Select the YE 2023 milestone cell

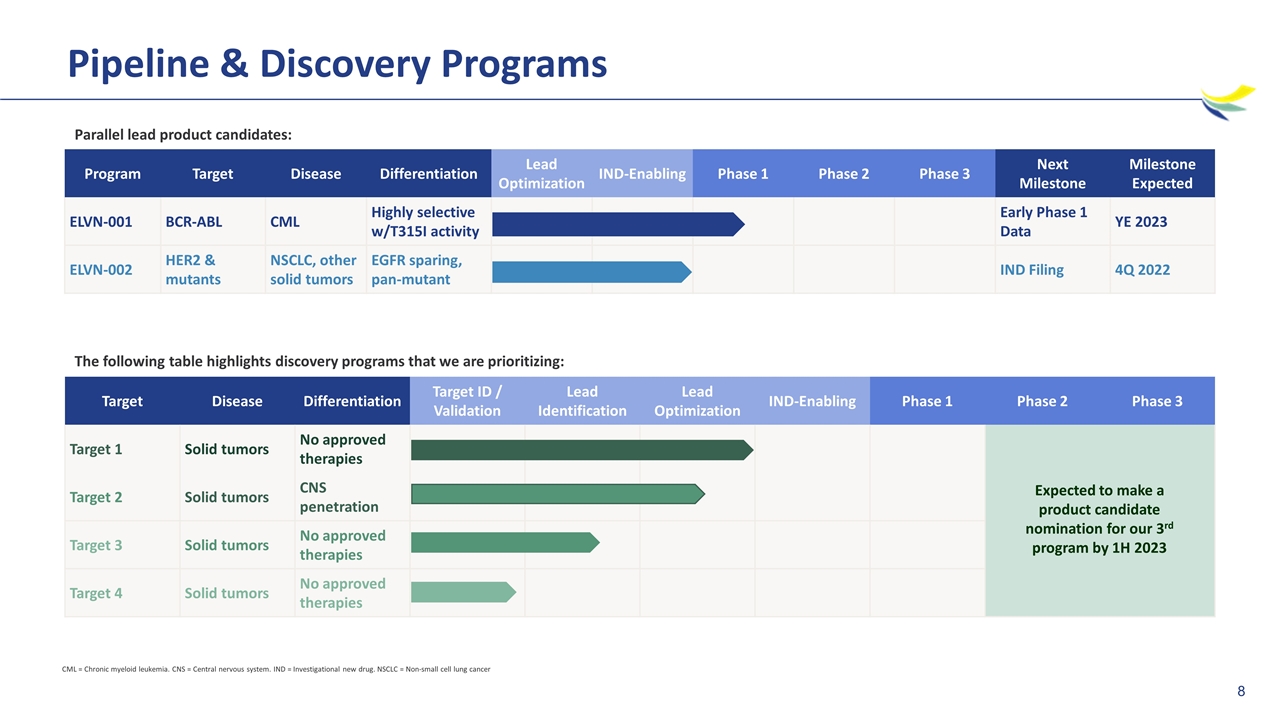[1141, 222]
